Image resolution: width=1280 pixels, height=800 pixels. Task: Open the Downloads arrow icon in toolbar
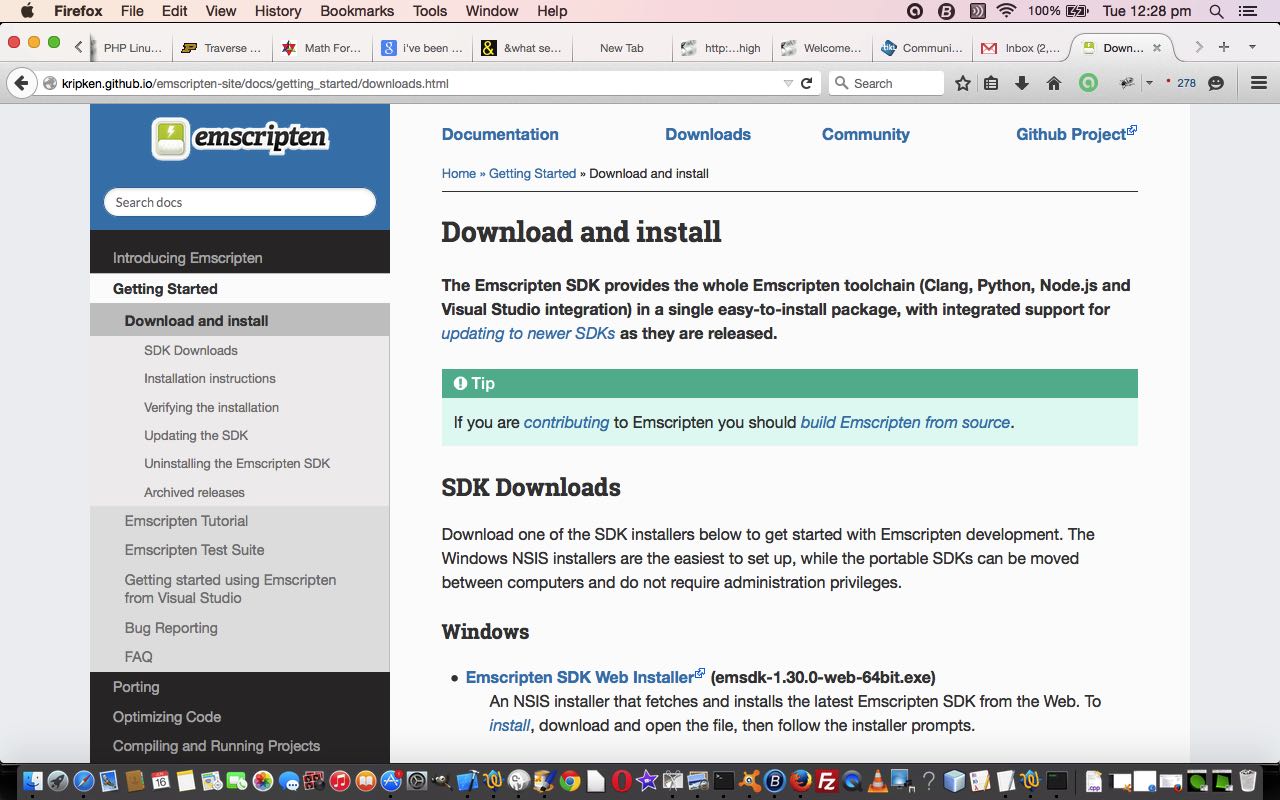point(1022,83)
